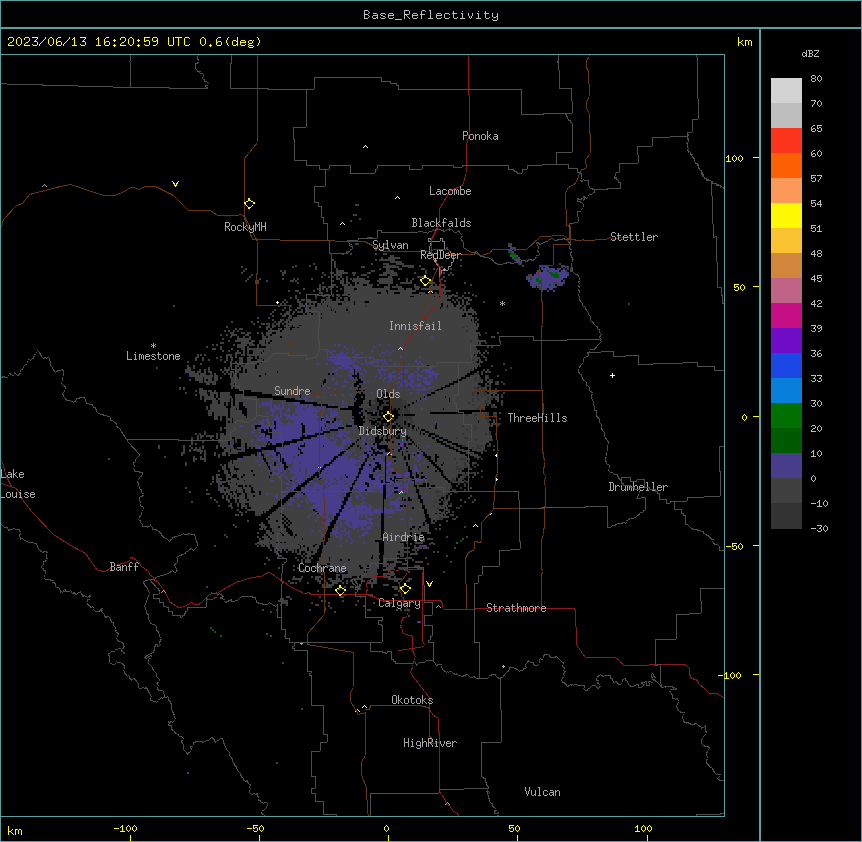Click the white caret marker below Innisfail
The width and height of the screenshot is (862, 842).
400,348
